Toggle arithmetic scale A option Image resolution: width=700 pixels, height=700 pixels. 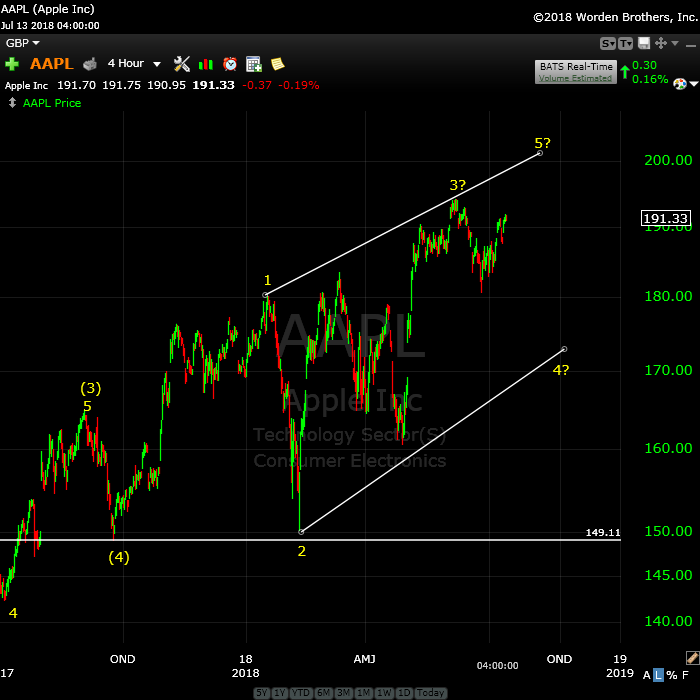tap(646, 675)
